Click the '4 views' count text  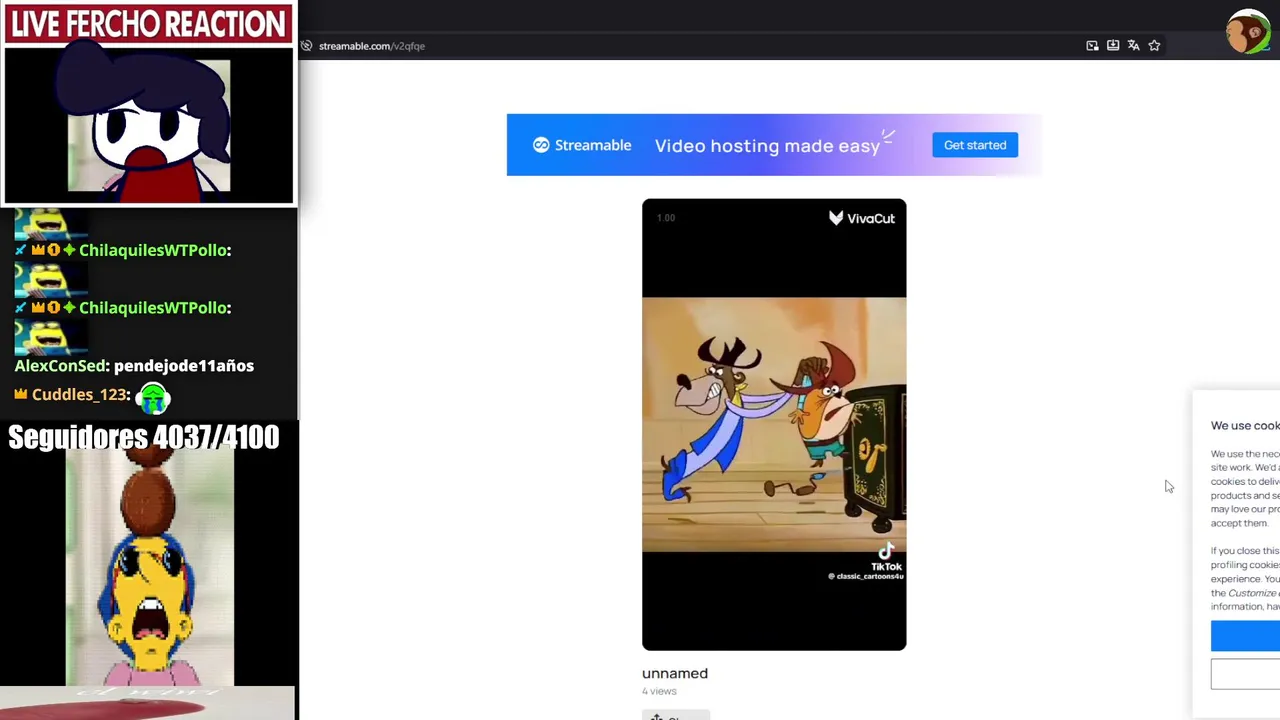point(659,691)
